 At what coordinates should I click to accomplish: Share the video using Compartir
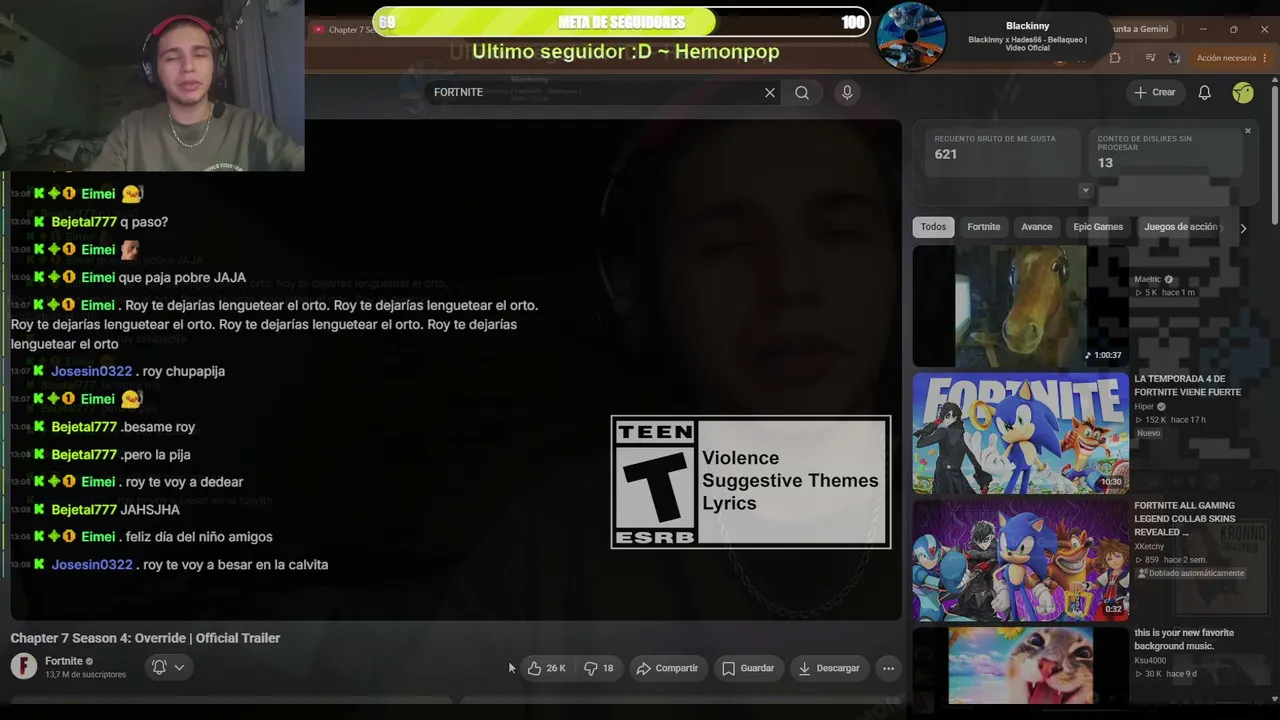tap(667, 668)
